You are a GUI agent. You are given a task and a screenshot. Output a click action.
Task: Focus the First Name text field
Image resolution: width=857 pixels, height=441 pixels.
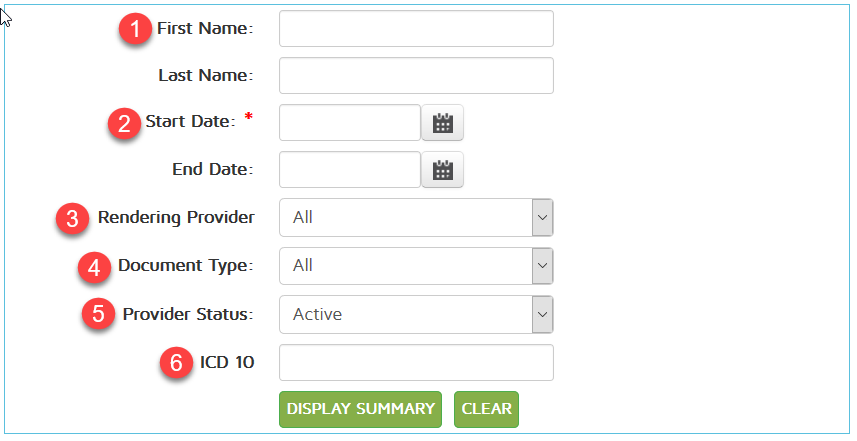coord(416,29)
